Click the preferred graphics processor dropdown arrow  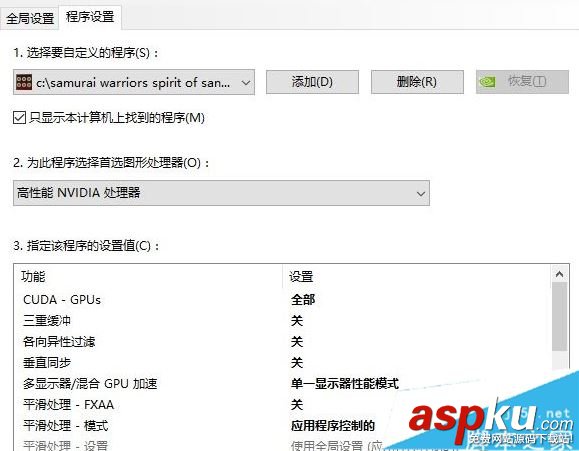[421, 193]
